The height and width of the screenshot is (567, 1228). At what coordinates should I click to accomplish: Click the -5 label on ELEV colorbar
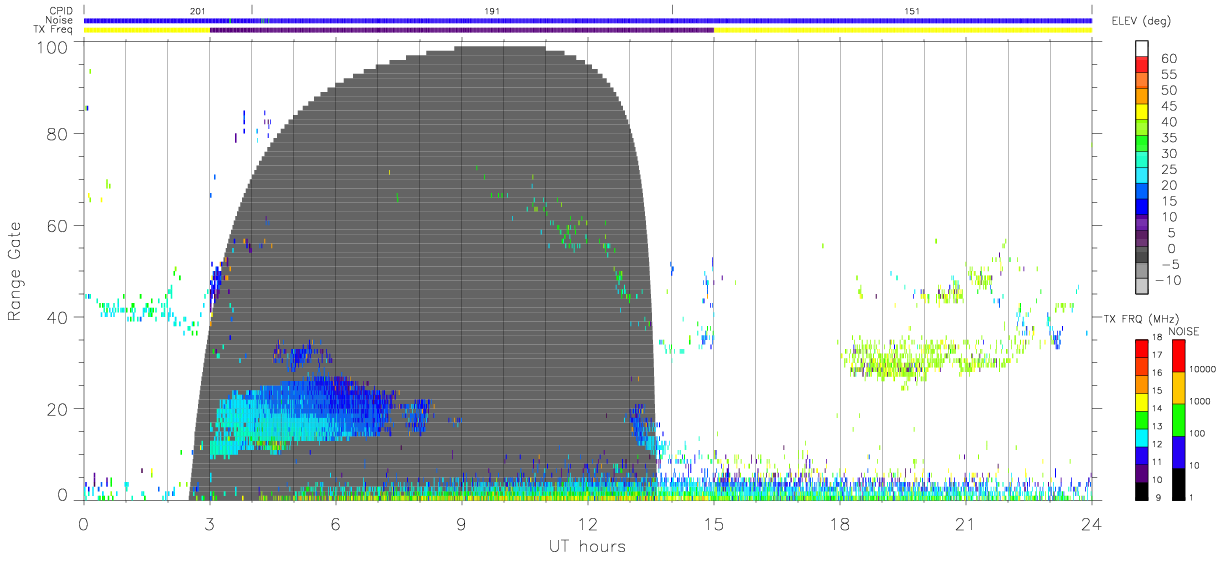coord(1168,265)
